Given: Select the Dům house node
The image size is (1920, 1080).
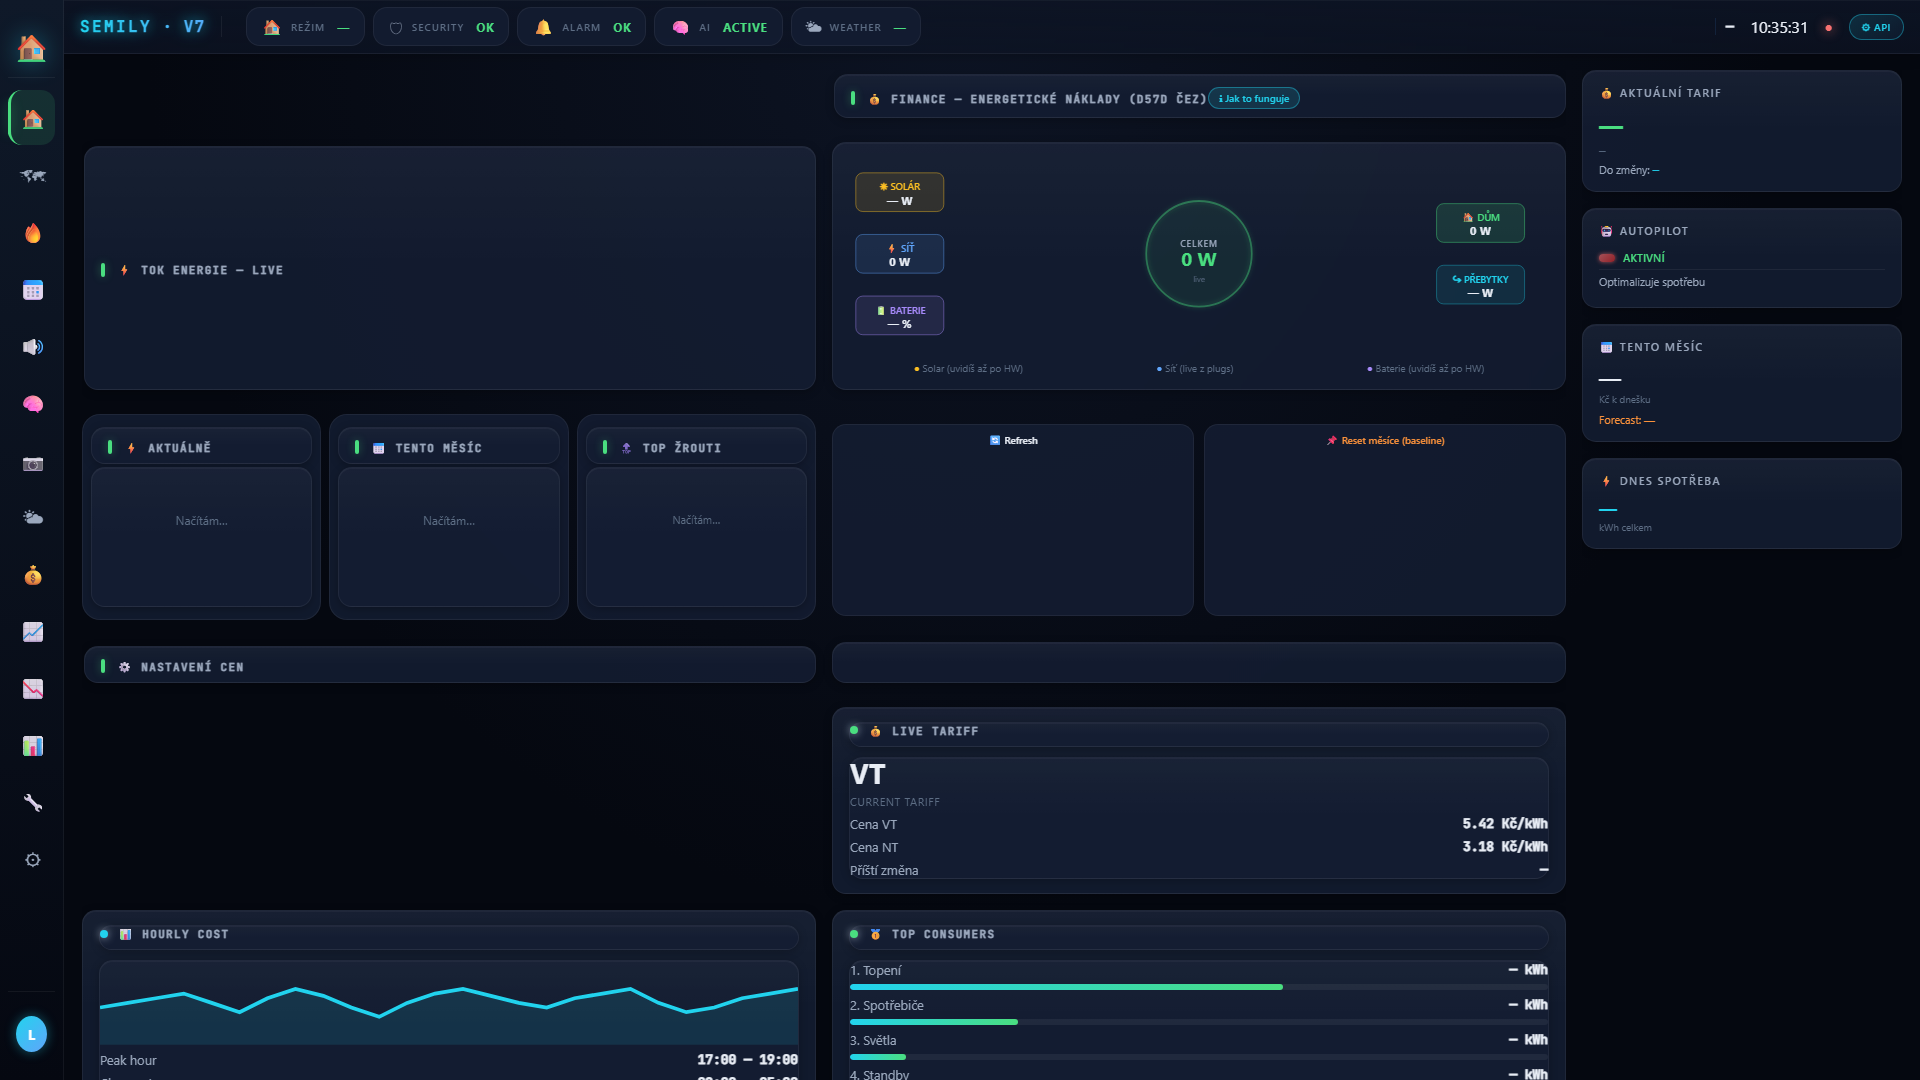Looking at the screenshot, I should (1480, 223).
